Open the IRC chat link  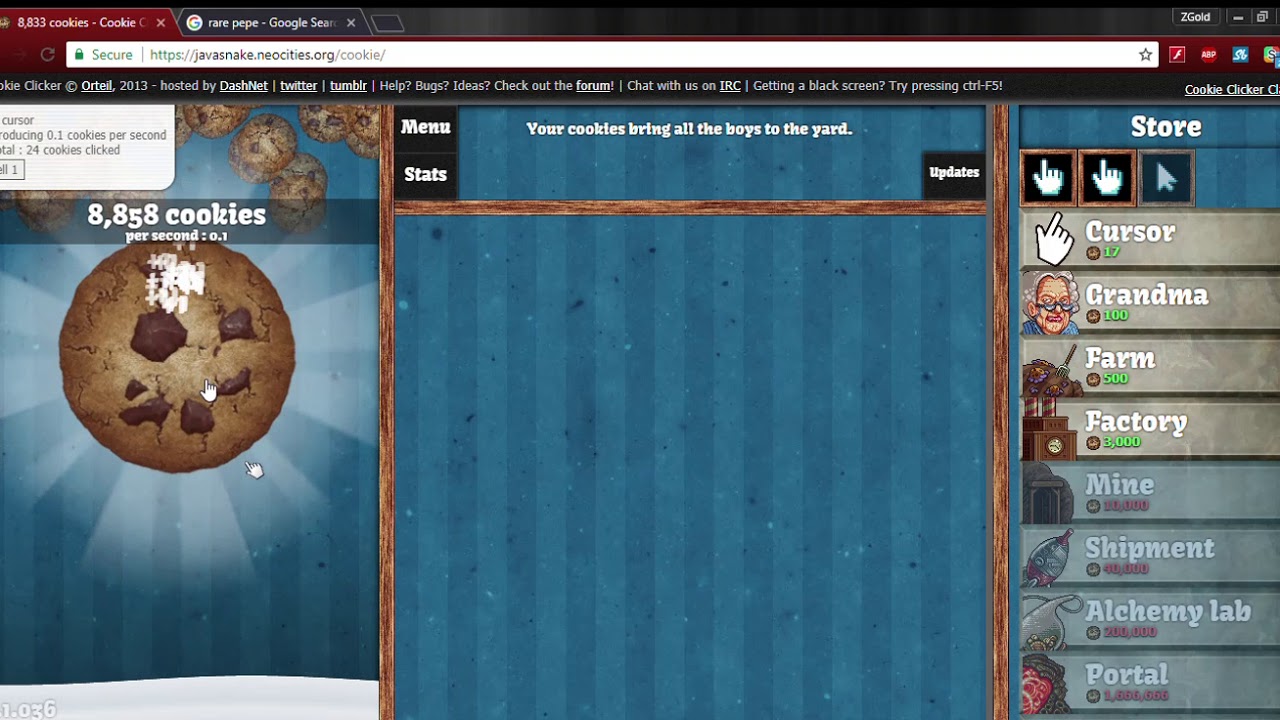[x=730, y=86]
